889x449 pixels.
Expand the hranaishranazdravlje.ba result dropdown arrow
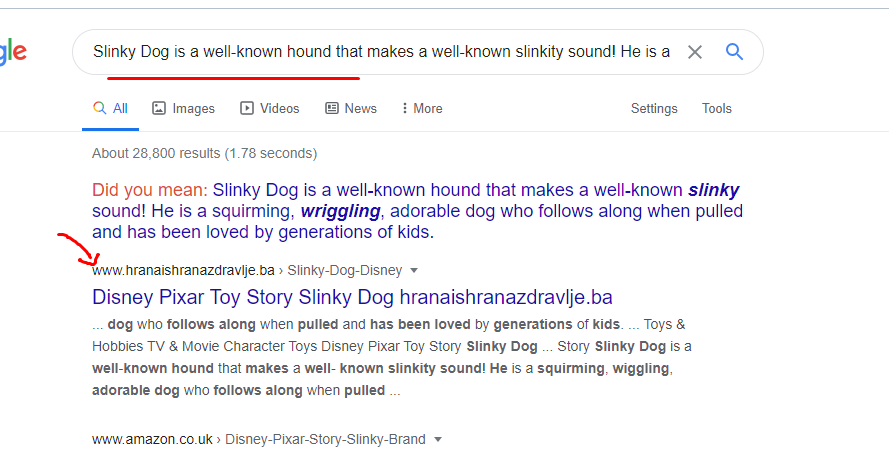(x=414, y=271)
